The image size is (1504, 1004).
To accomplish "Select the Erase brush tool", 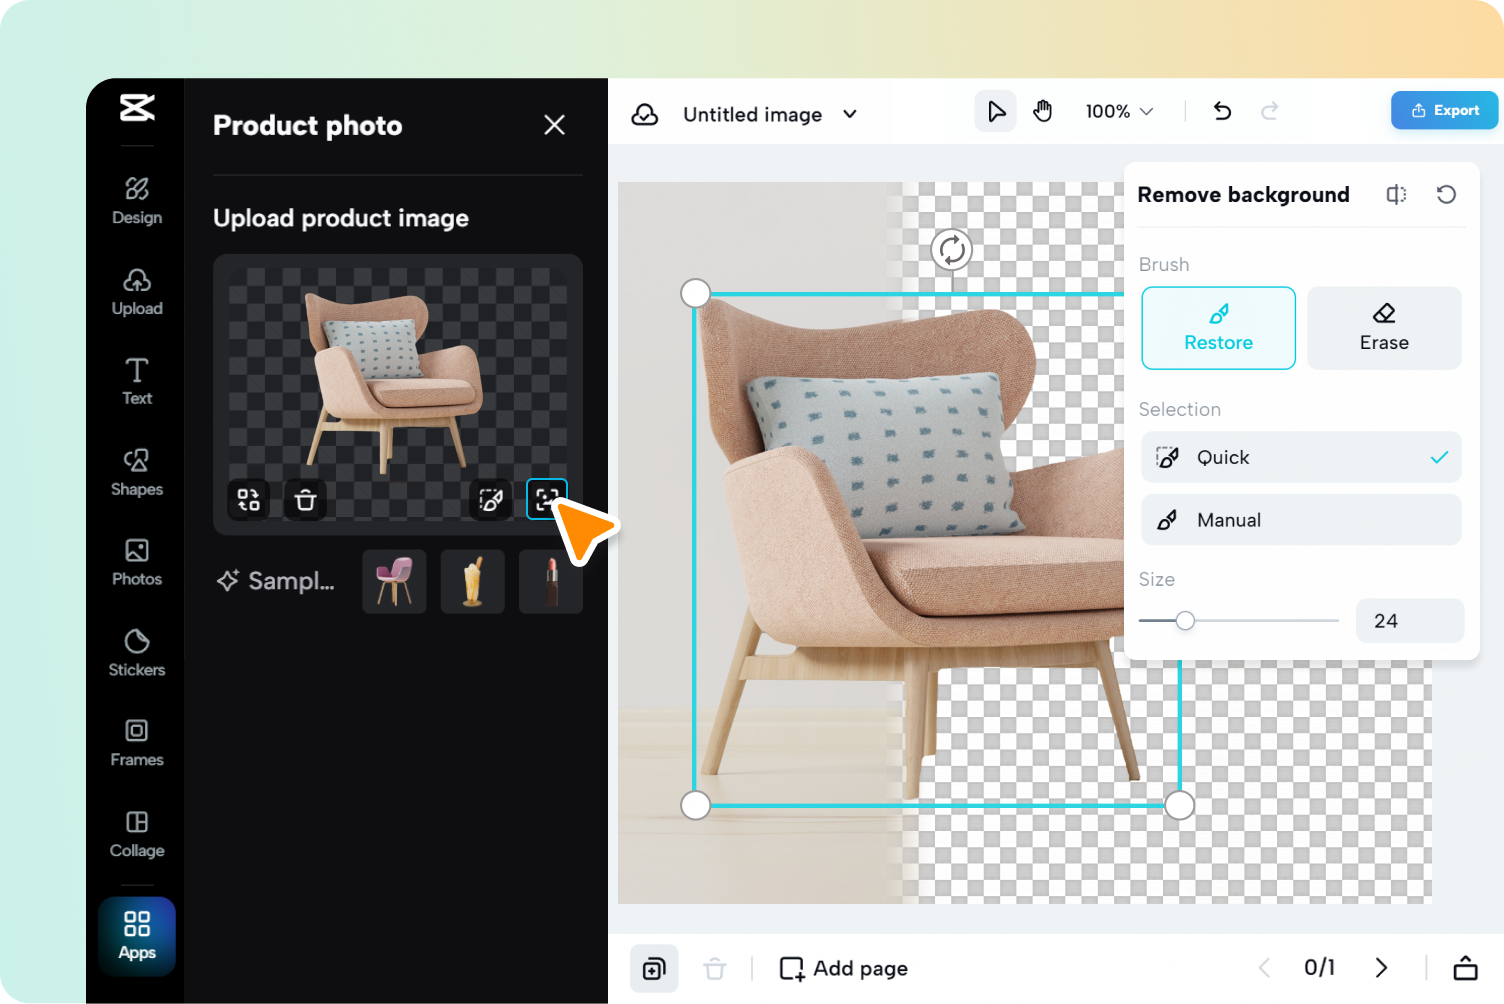I will click(1383, 328).
